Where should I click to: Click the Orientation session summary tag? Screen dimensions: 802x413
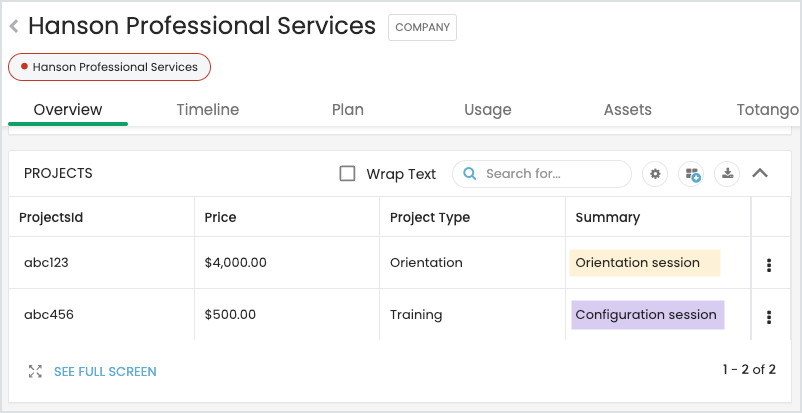tap(645, 263)
